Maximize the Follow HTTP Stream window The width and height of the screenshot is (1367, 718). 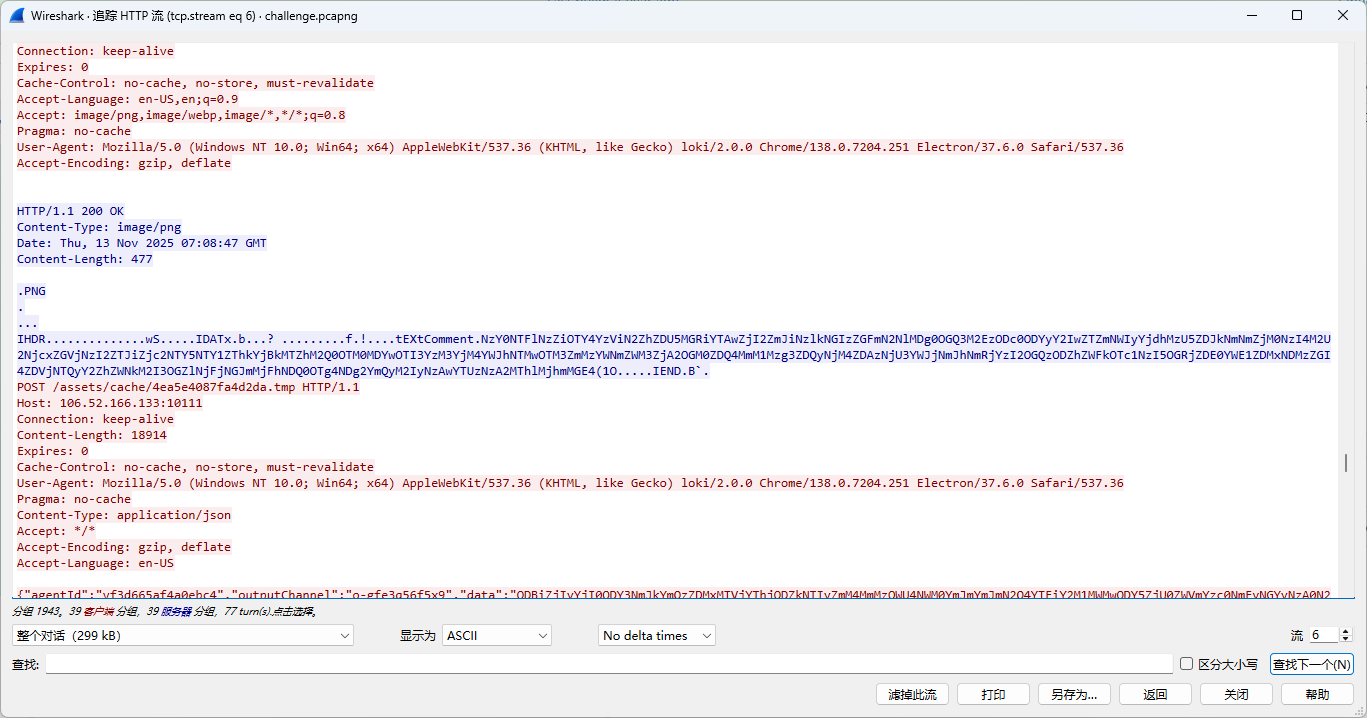tap(1296, 16)
